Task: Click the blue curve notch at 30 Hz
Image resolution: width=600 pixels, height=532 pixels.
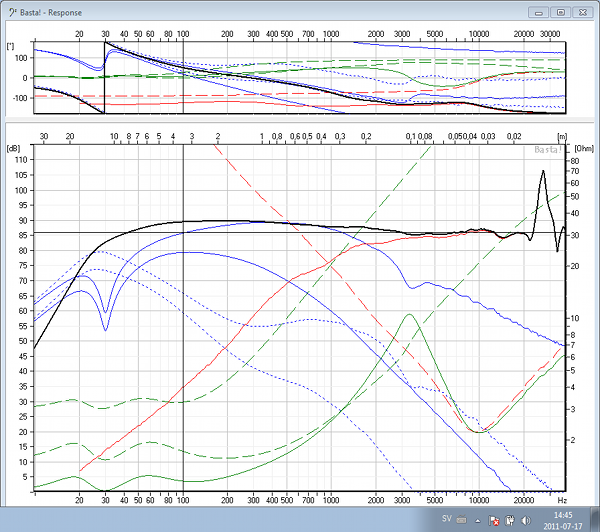Action: click(106, 329)
